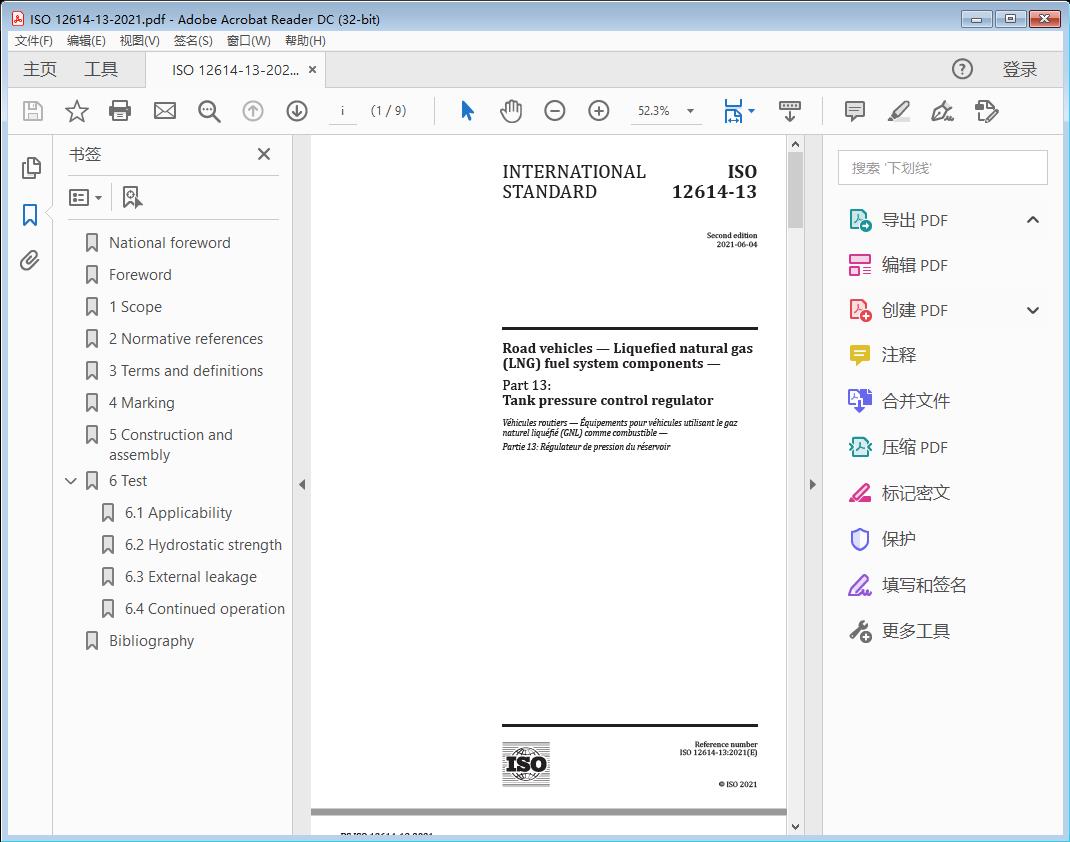The width and height of the screenshot is (1070, 842).
Task: Collapse the right tools pane arrow
Action: tap(812, 484)
